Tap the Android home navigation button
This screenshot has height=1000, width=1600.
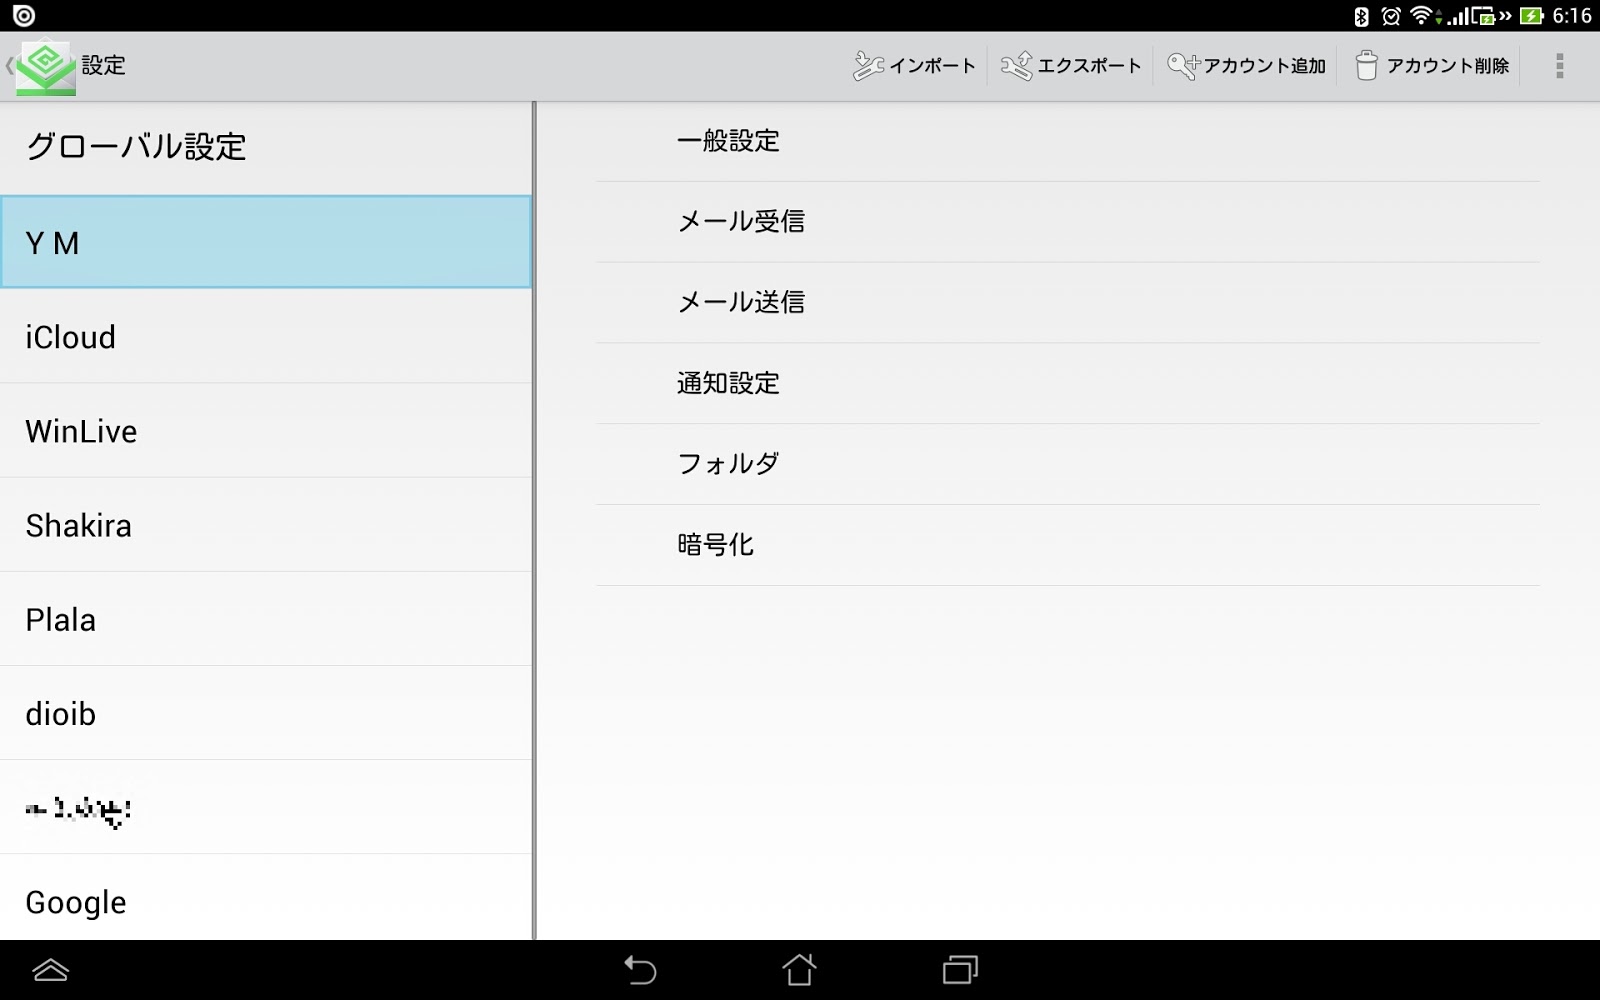(x=799, y=970)
